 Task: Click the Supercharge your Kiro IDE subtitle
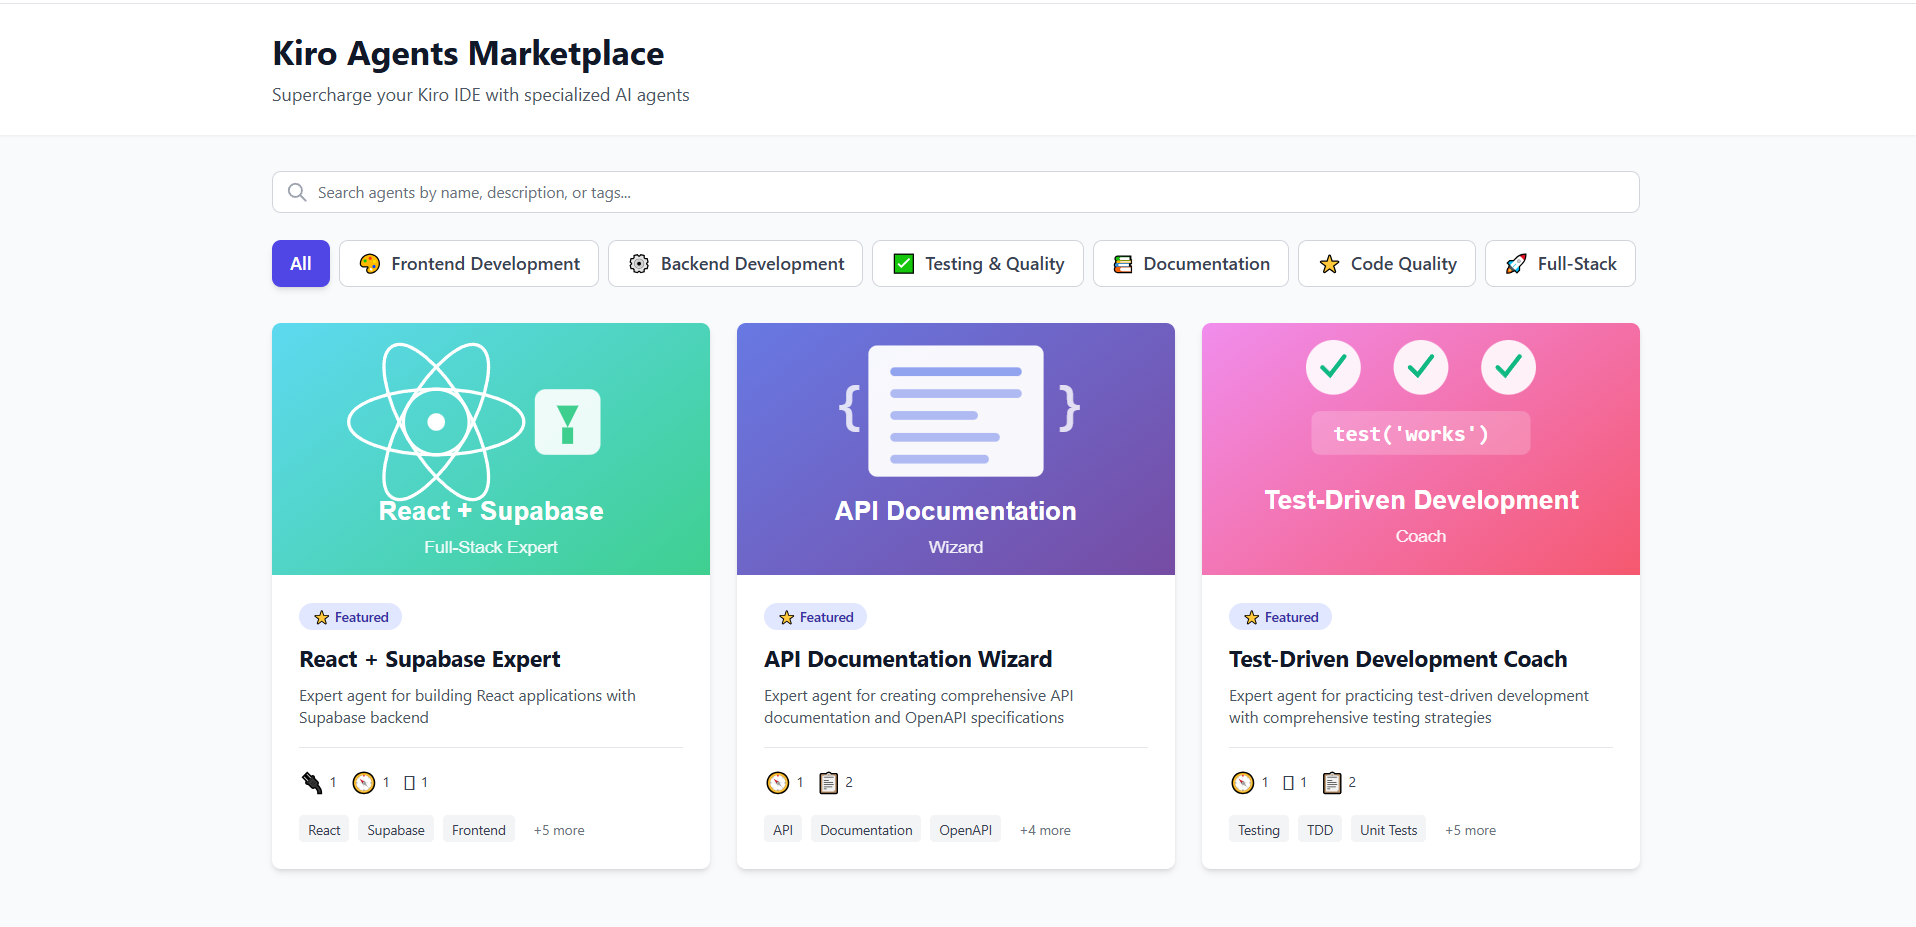[481, 95]
